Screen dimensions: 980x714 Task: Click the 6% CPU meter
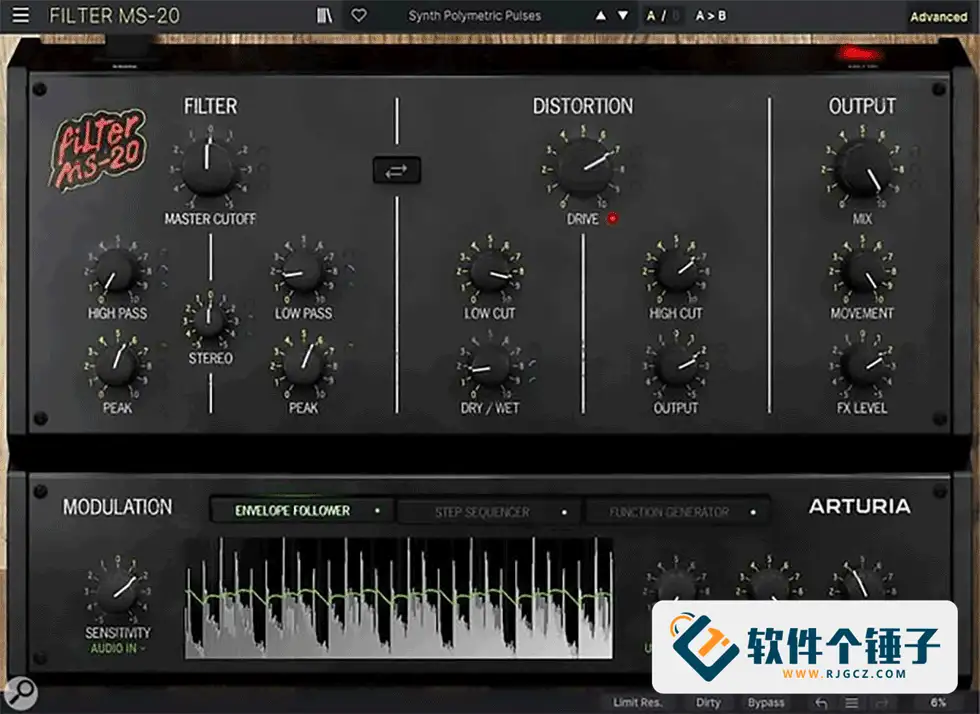pyautogui.click(x=938, y=703)
